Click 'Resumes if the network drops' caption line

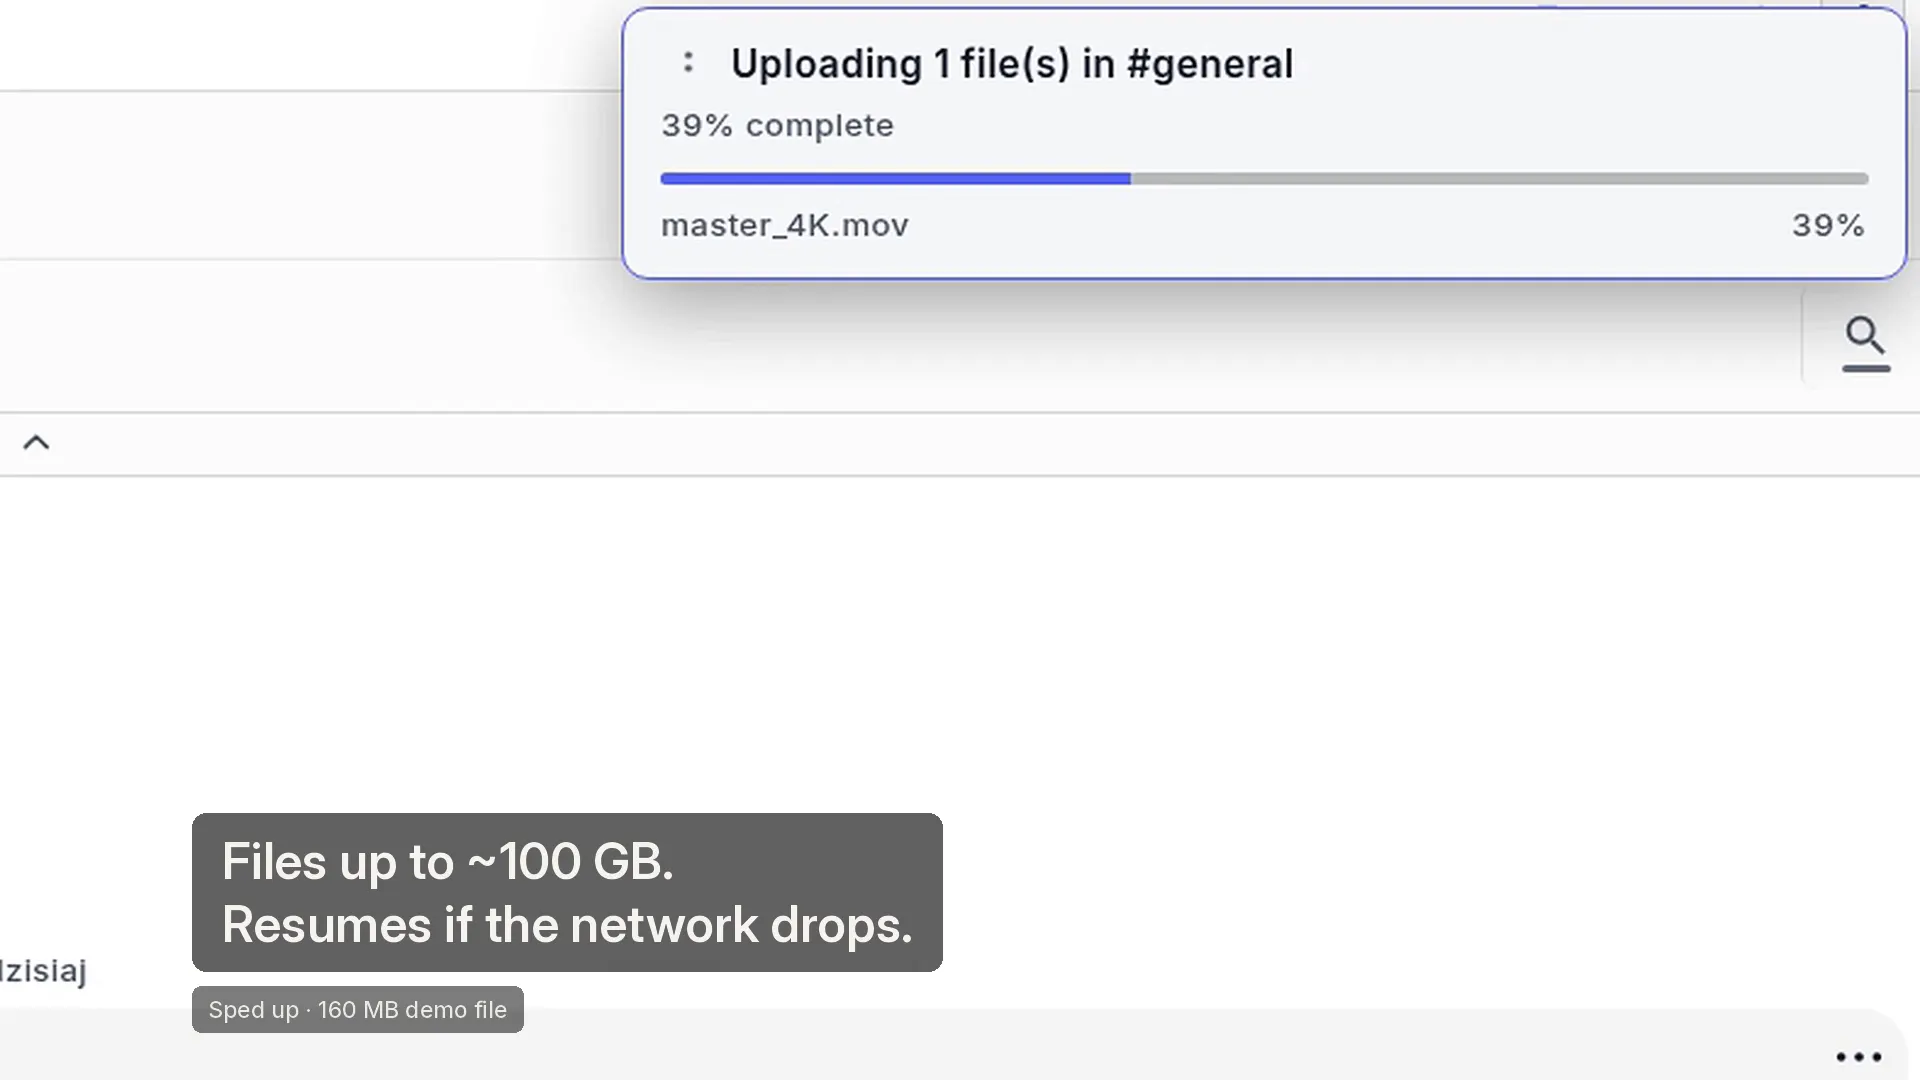click(x=567, y=925)
